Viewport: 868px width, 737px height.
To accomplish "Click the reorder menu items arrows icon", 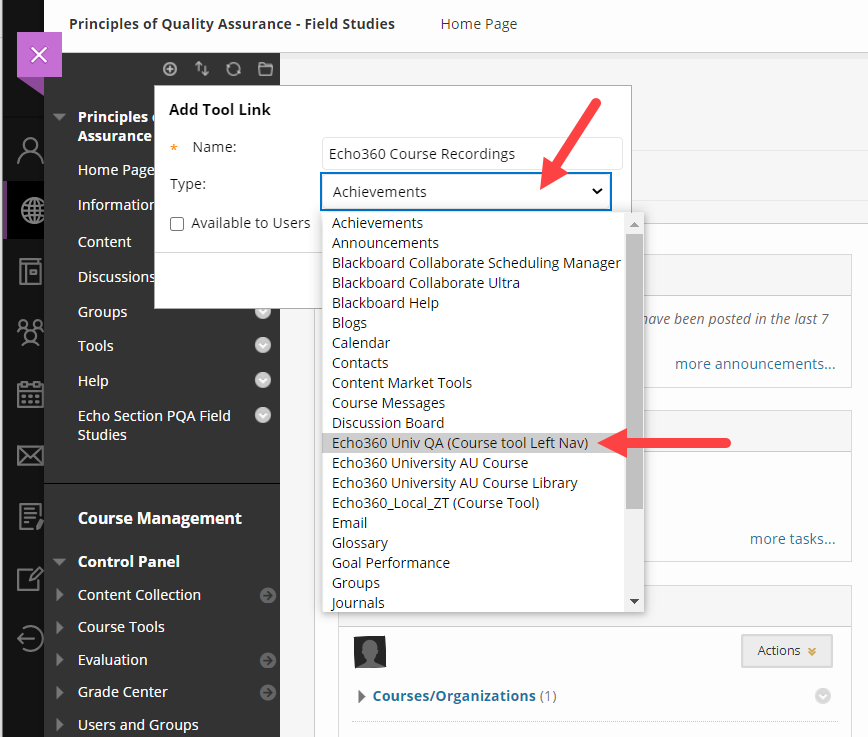I will [202, 69].
